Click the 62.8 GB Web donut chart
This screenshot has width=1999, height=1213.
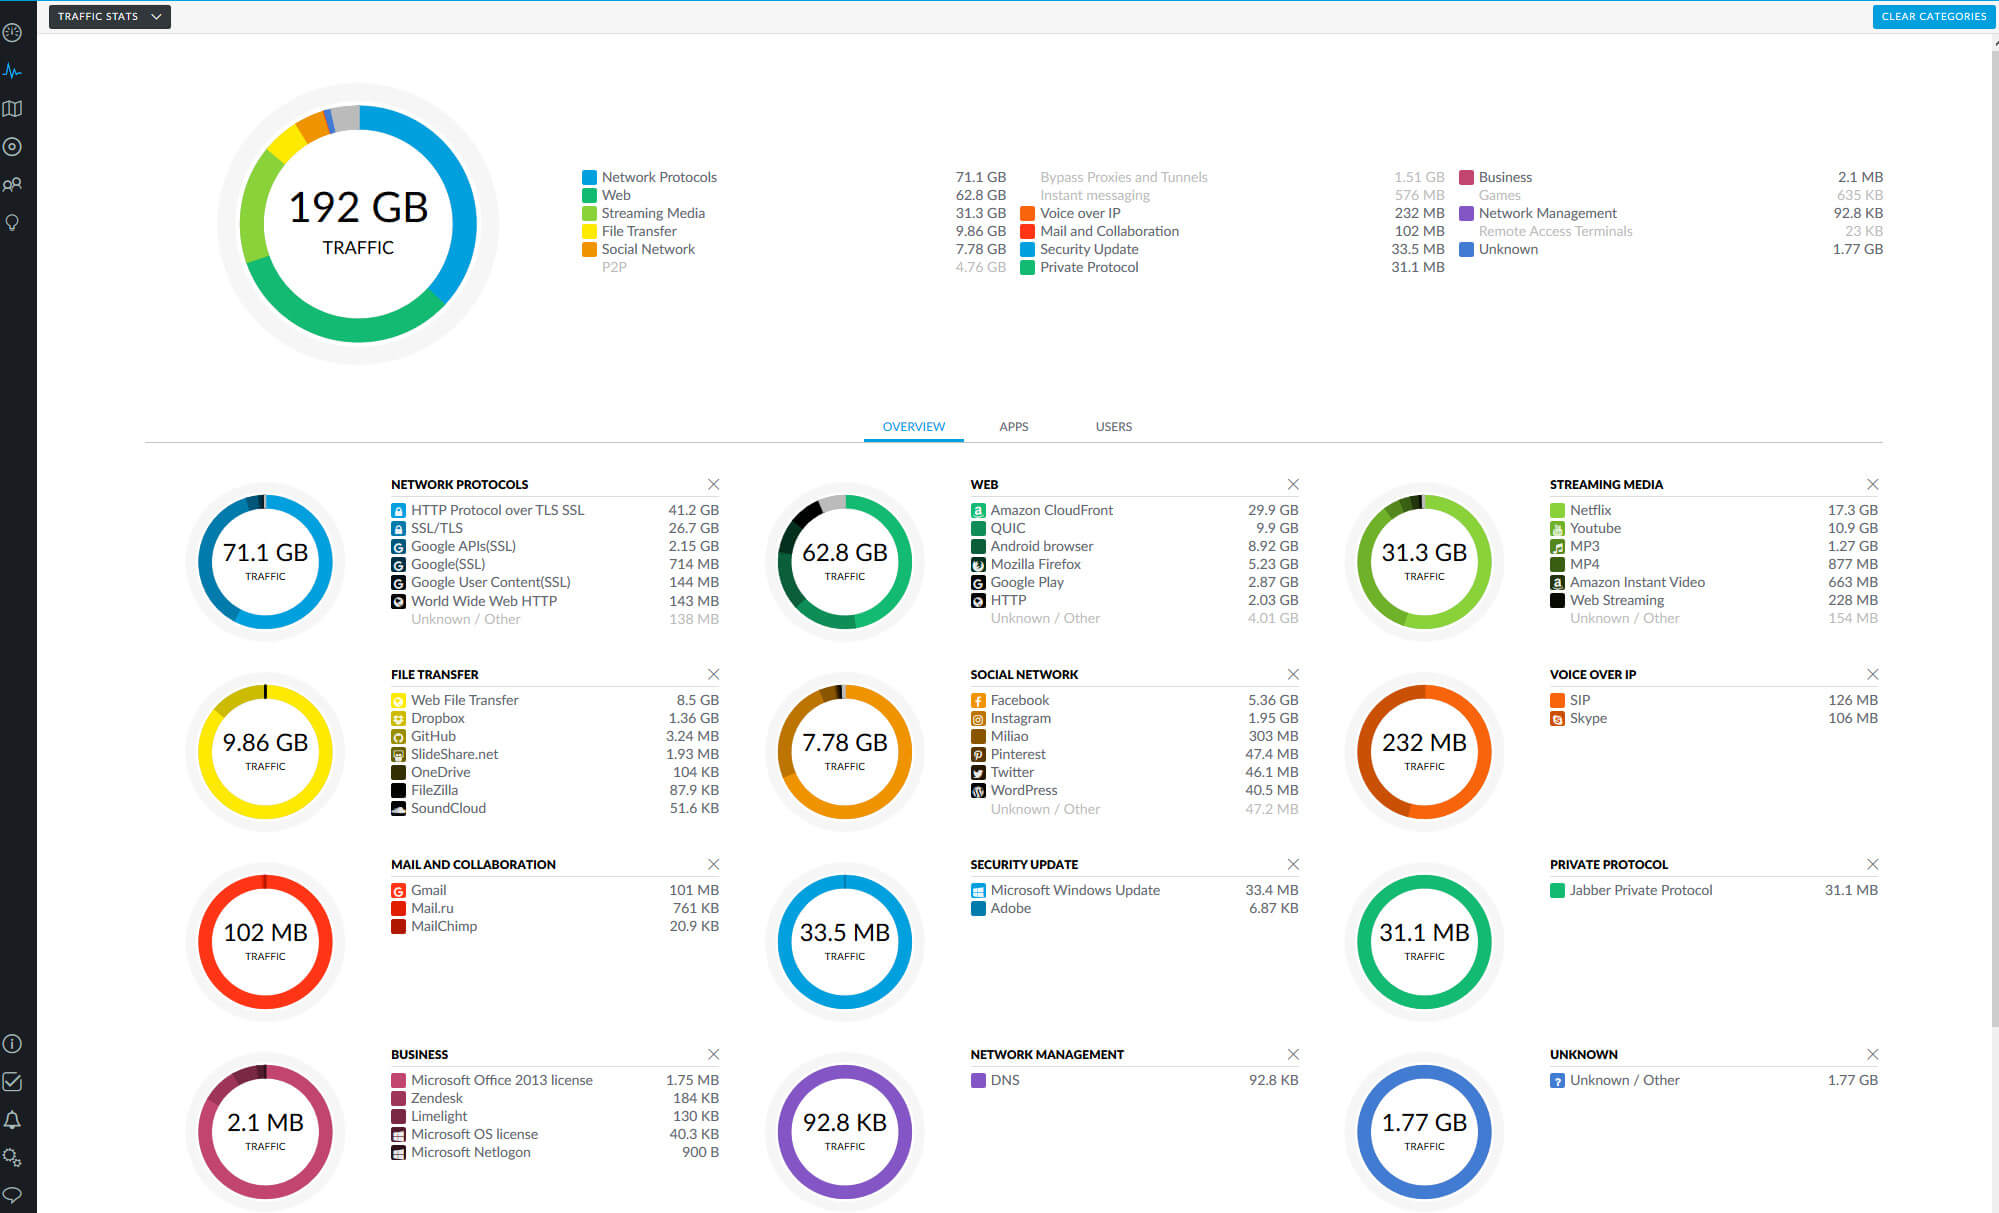tap(845, 562)
